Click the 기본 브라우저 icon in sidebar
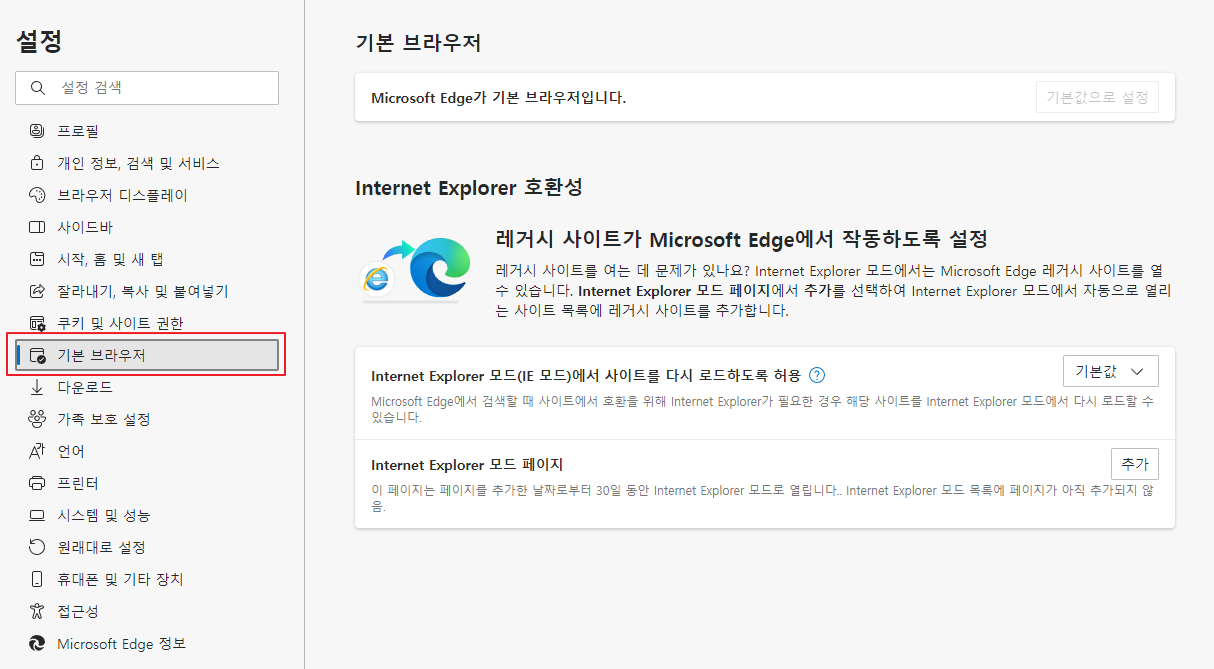Viewport: 1214px width, 669px height. coord(38,355)
